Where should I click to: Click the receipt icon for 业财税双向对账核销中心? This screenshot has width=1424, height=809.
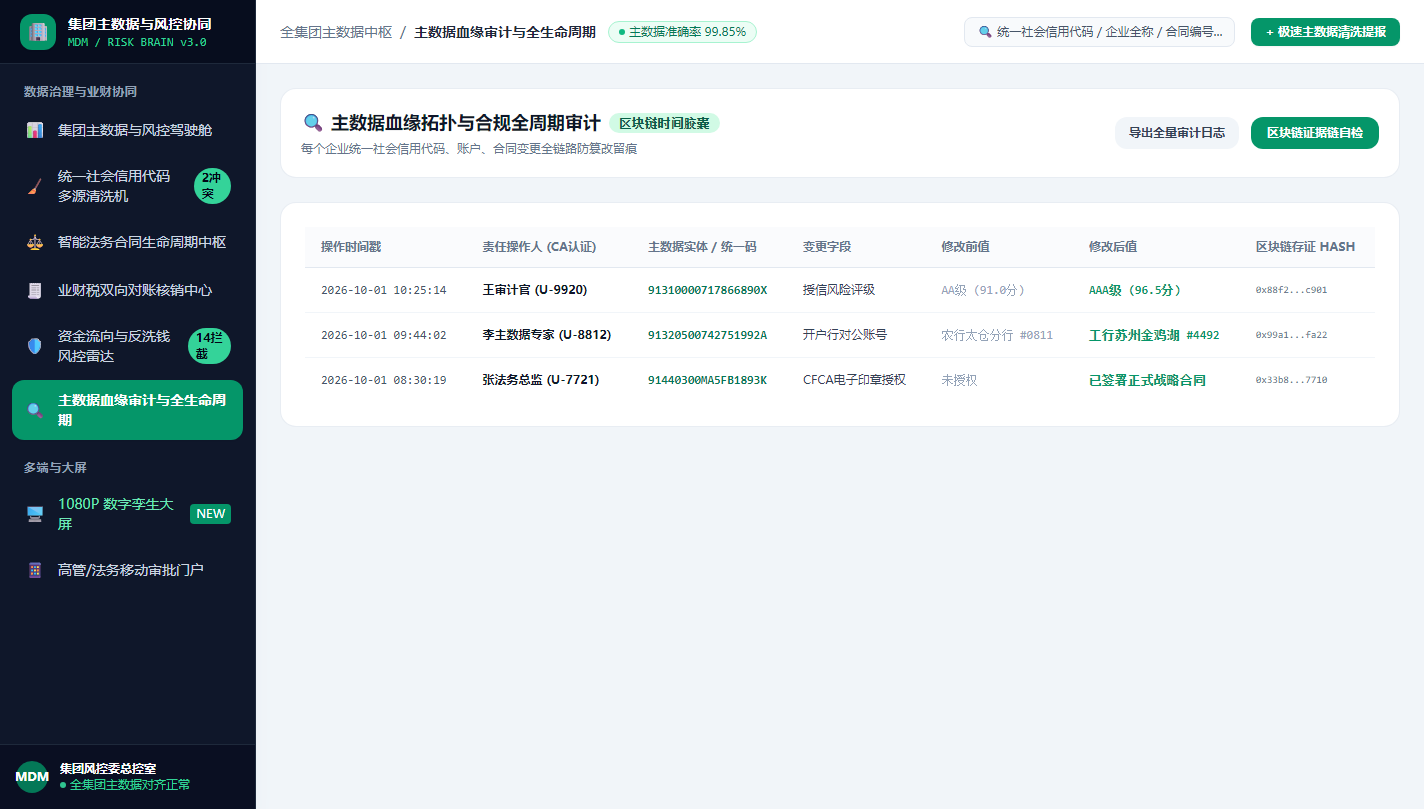click(35, 290)
